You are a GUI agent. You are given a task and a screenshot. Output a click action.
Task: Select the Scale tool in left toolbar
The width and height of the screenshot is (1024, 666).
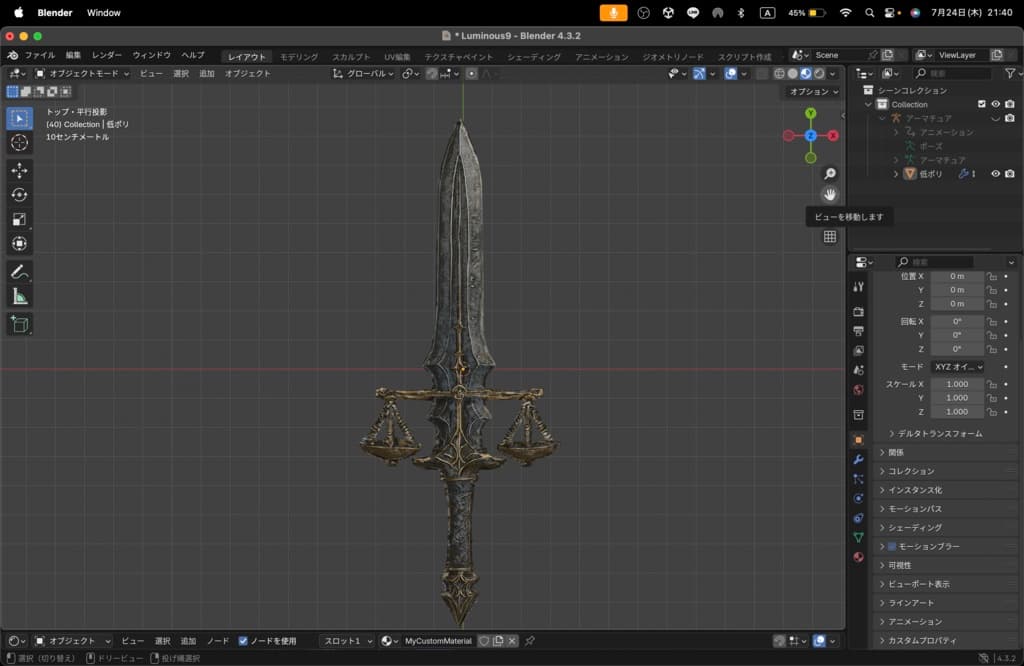coord(19,219)
